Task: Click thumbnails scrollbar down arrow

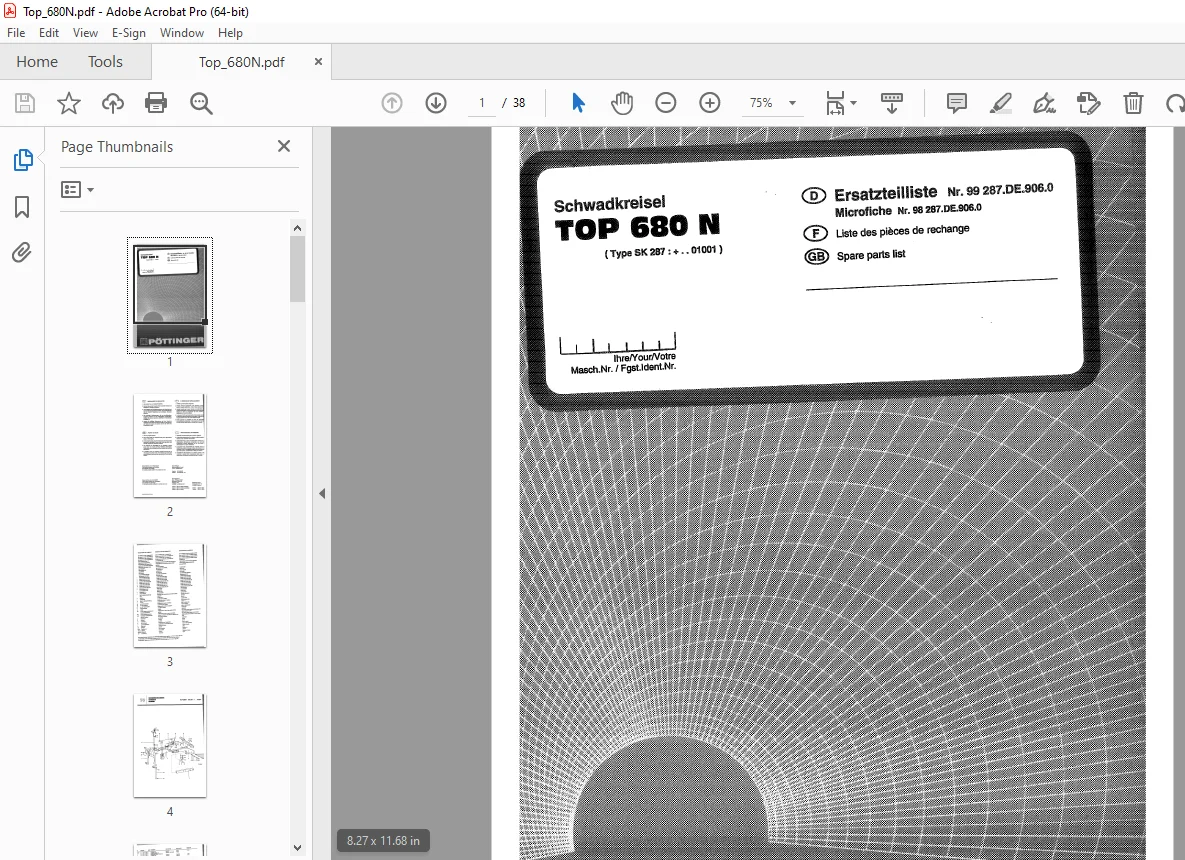Action: pyautogui.click(x=298, y=848)
